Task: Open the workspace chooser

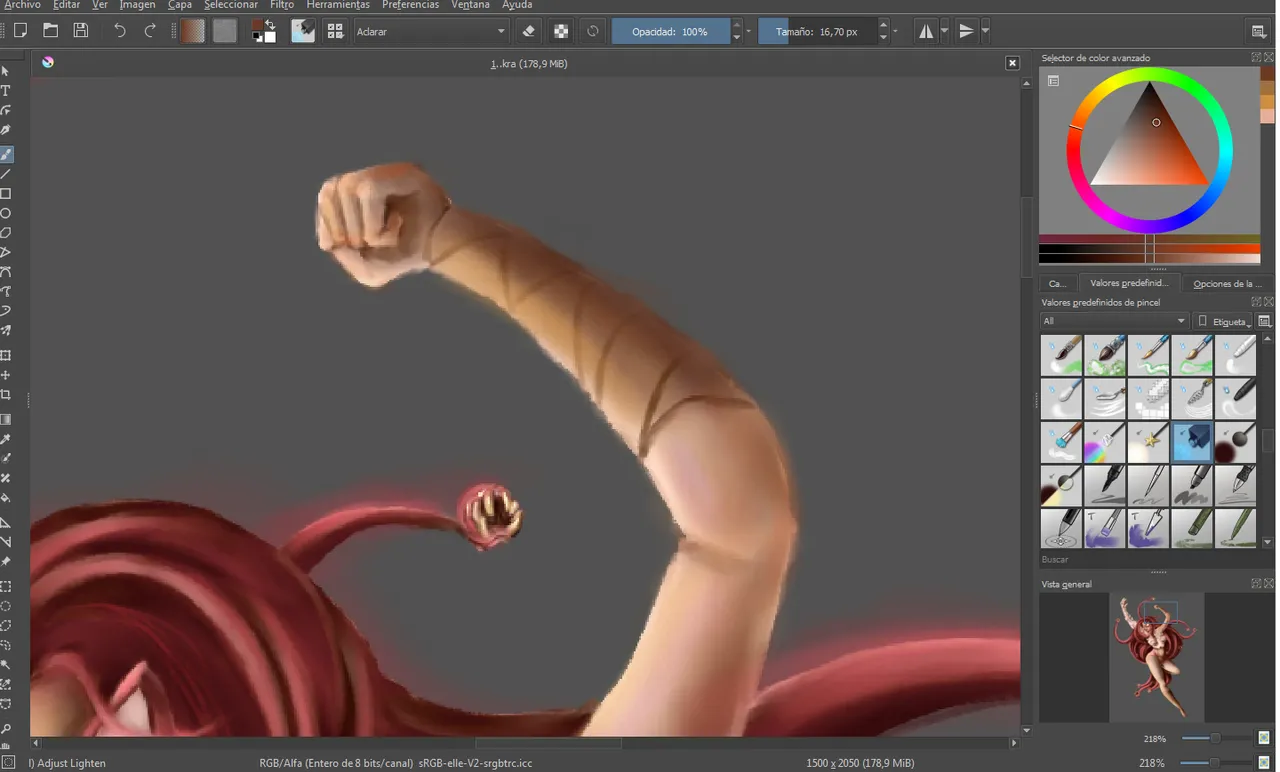Action: click(1259, 32)
